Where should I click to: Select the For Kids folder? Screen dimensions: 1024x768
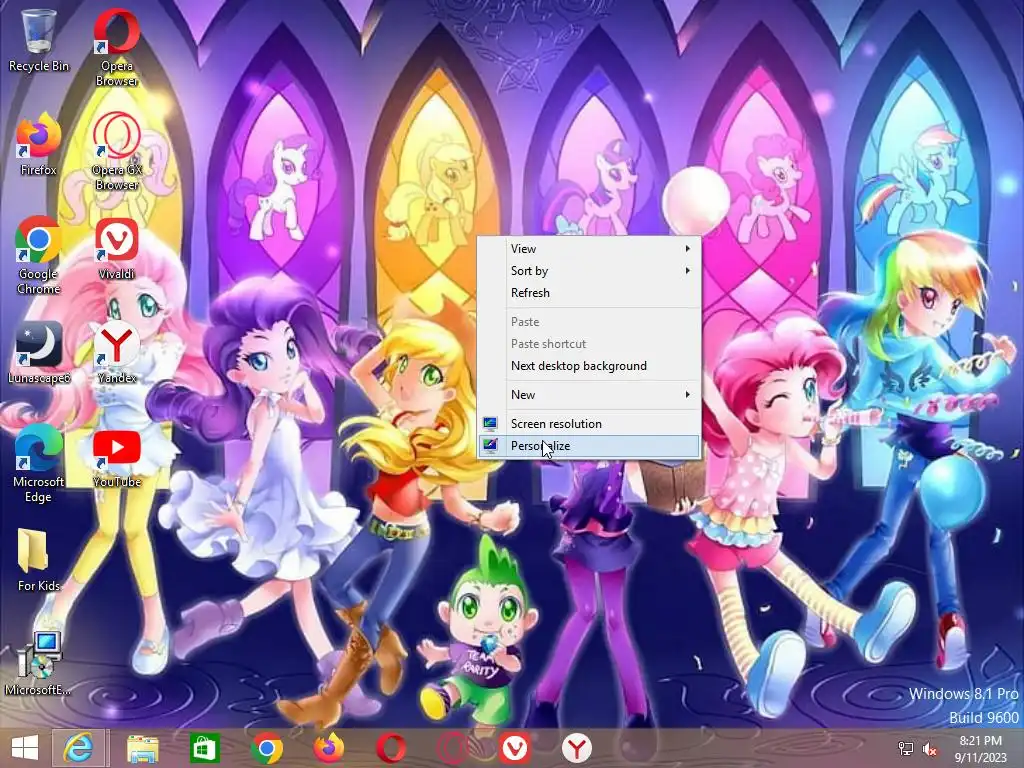(x=38, y=560)
